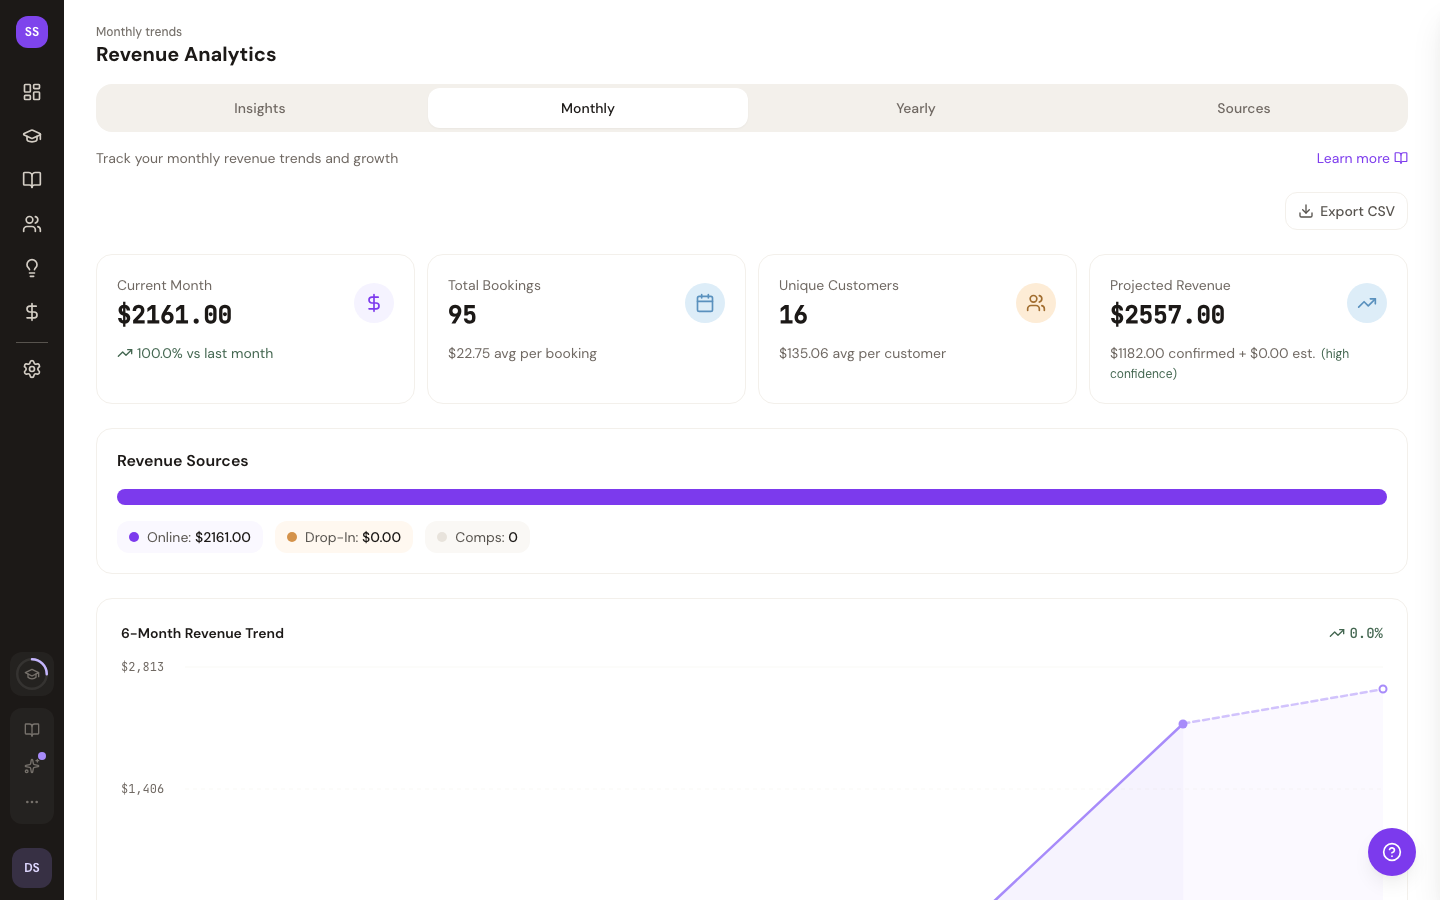Expand the three-dots more options in sidebar
This screenshot has height=900, width=1440.
(32, 802)
